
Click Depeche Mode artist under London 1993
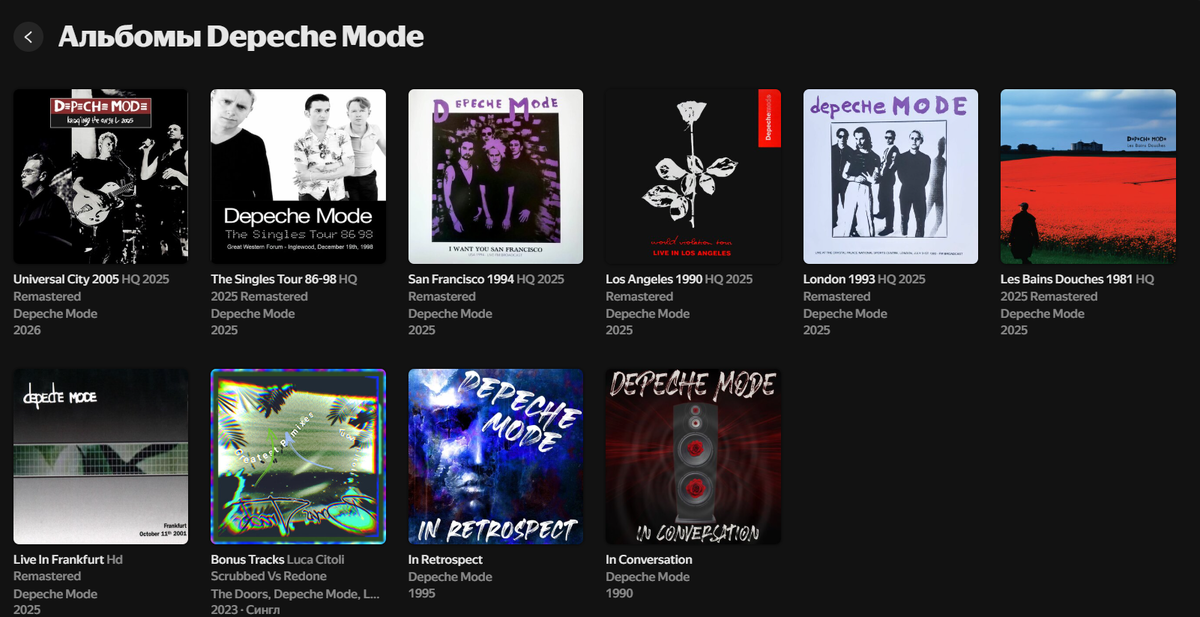[x=845, y=313]
